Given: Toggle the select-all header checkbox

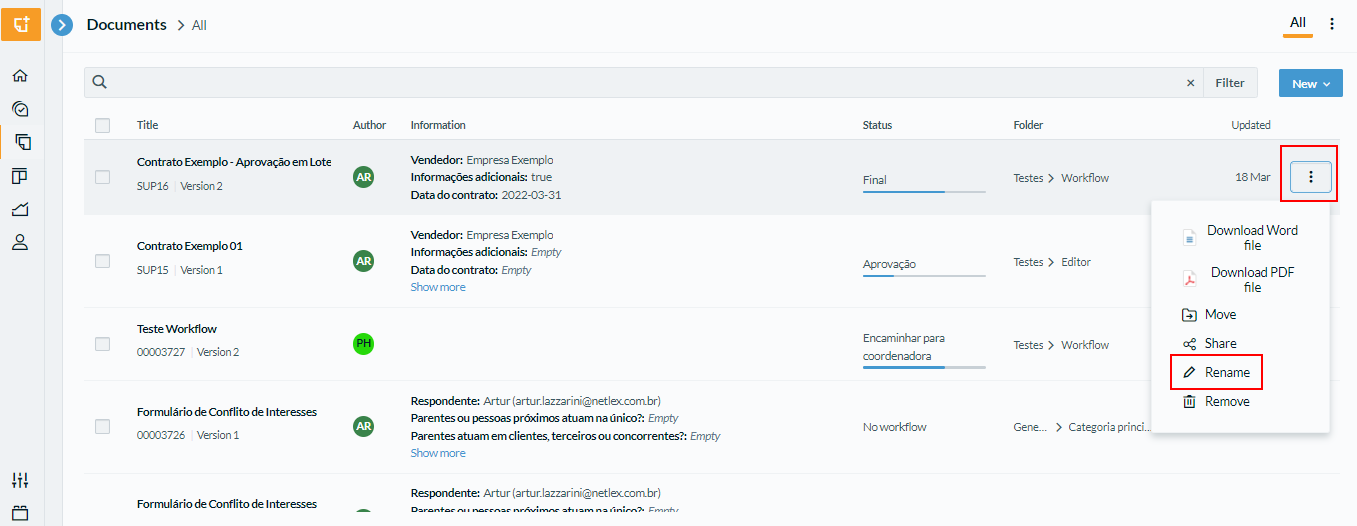Looking at the screenshot, I should pyautogui.click(x=103, y=125).
